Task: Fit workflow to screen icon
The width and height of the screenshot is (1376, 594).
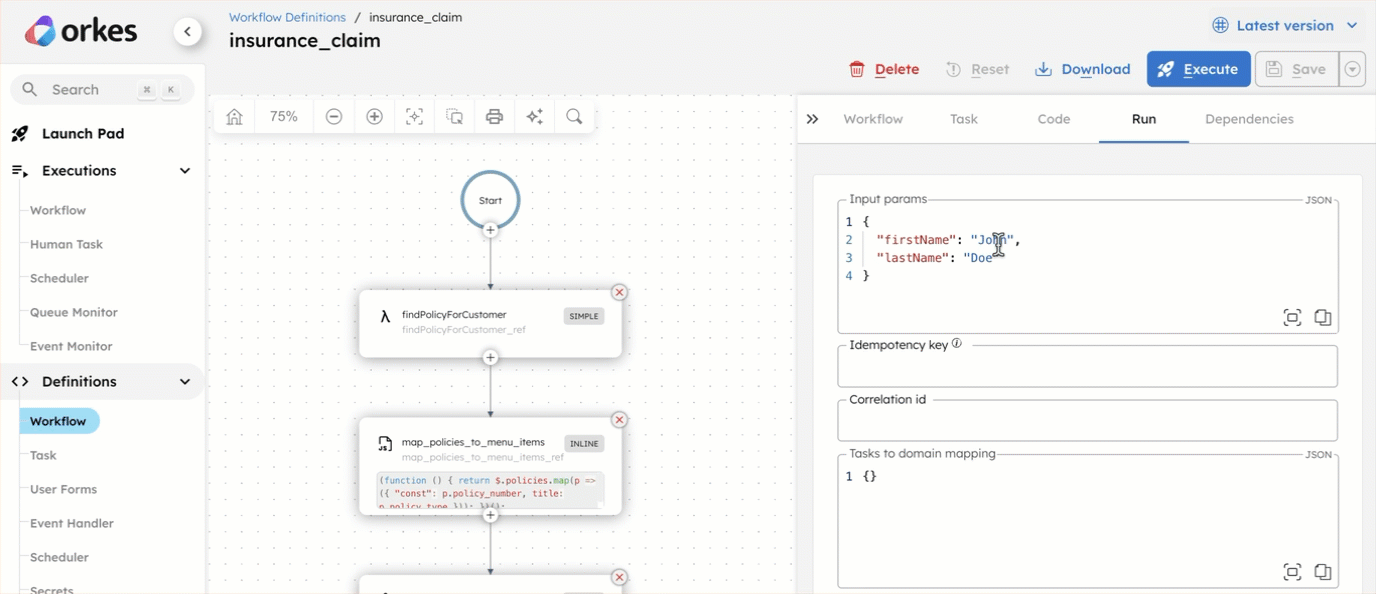Action: tap(414, 117)
